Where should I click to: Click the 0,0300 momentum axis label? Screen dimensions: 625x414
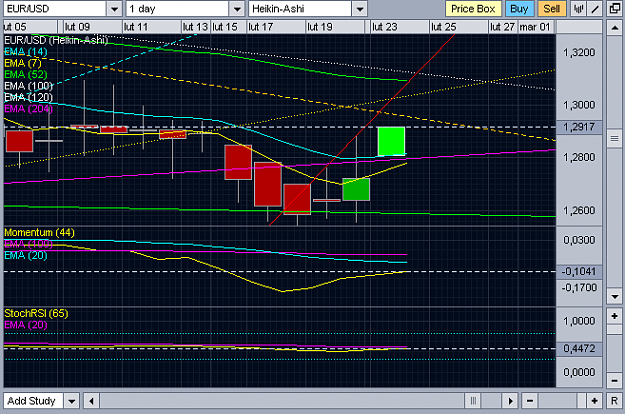coord(579,240)
